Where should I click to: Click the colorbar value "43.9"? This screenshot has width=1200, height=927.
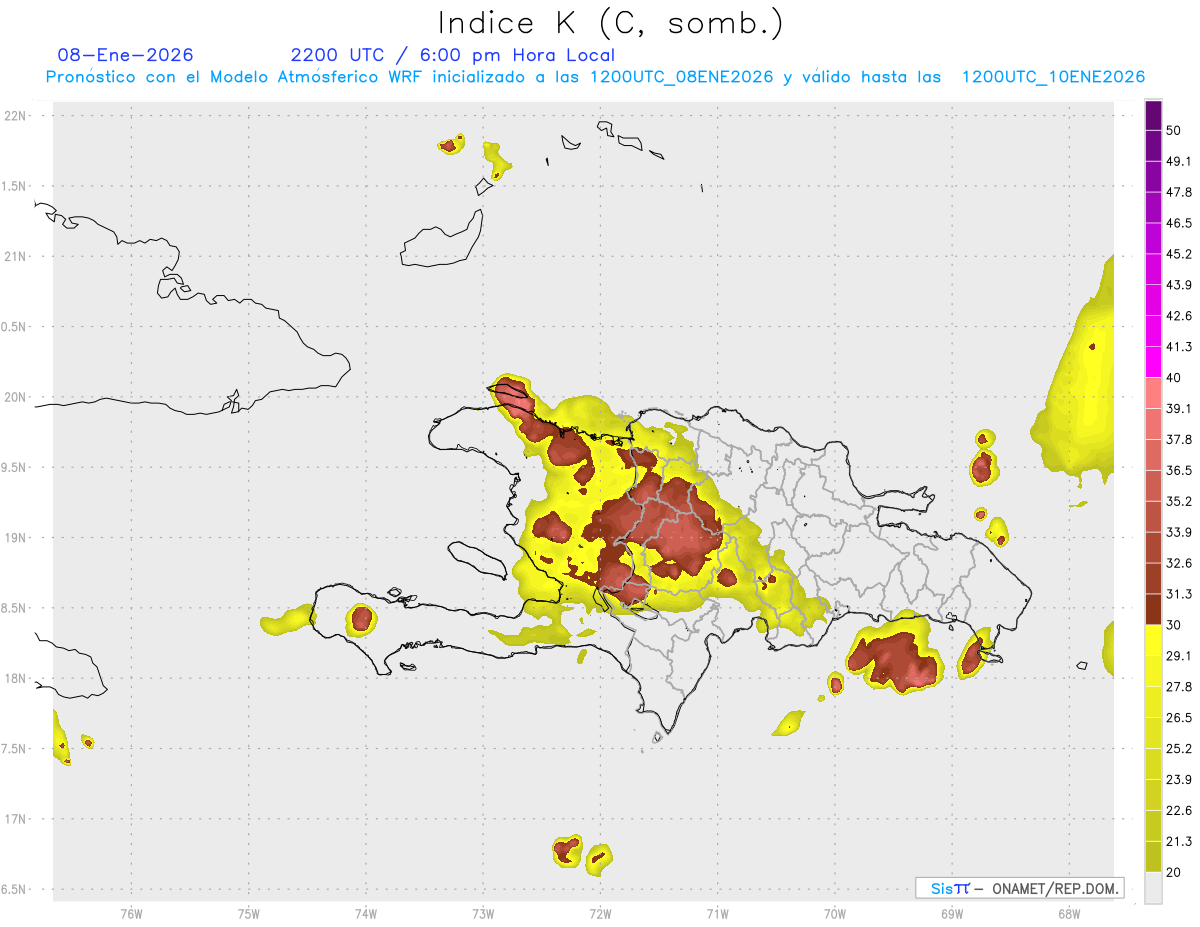(1179, 286)
